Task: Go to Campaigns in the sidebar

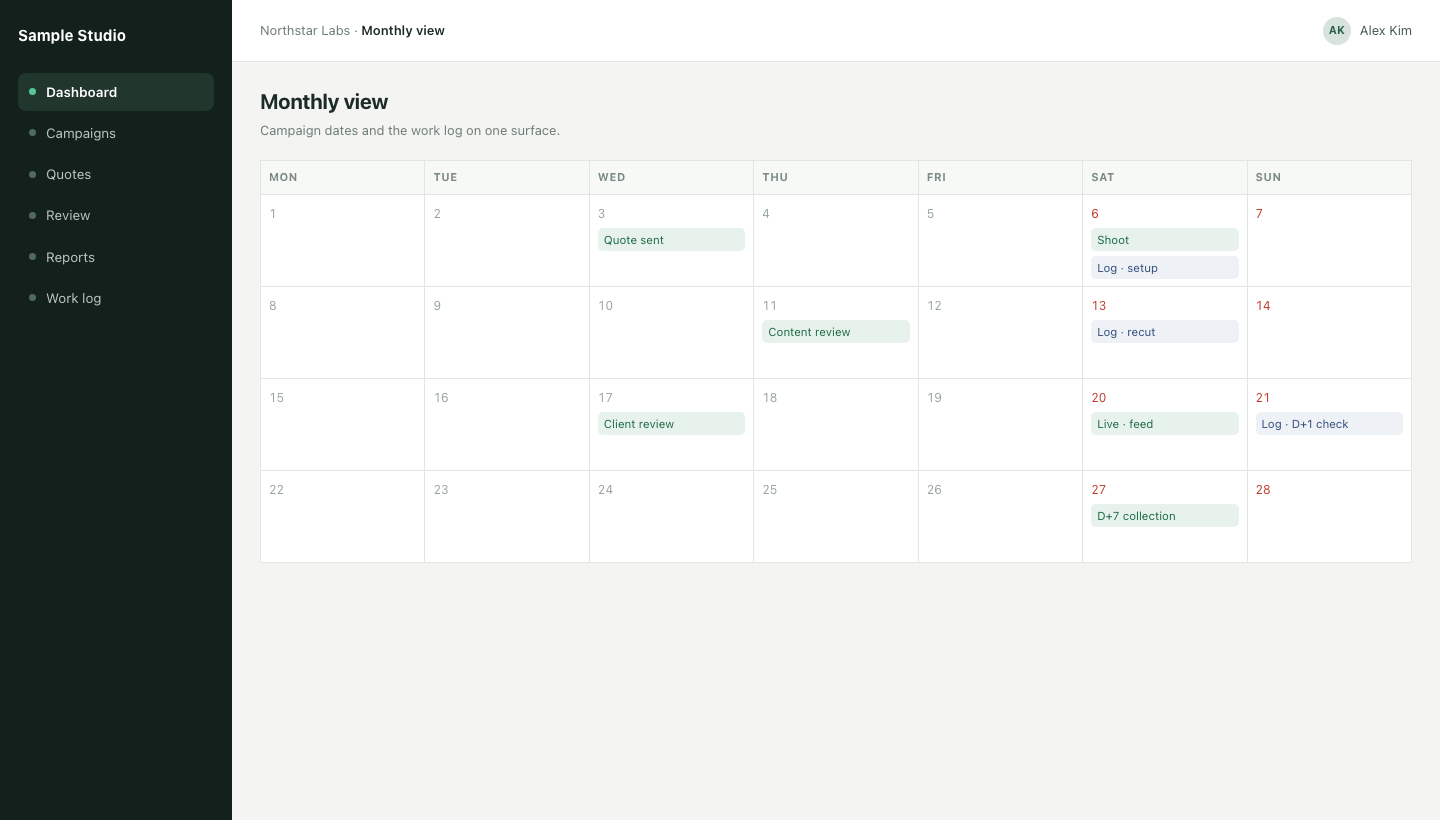Action: pos(116,133)
